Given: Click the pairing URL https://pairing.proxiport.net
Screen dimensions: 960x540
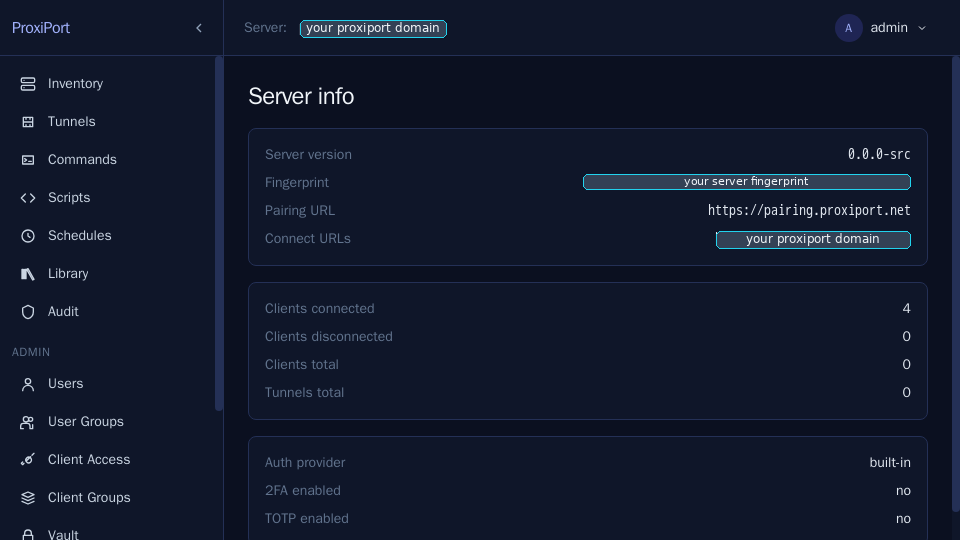Looking at the screenshot, I should pyautogui.click(x=809, y=211).
